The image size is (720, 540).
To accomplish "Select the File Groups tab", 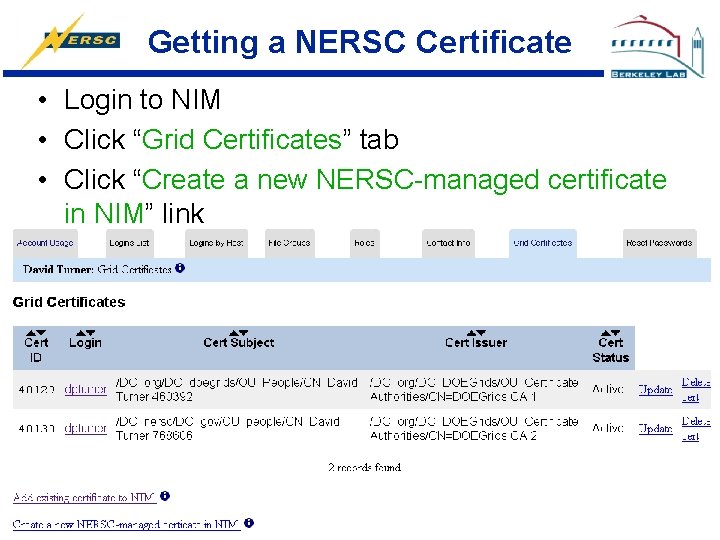I will click(289, 243).
